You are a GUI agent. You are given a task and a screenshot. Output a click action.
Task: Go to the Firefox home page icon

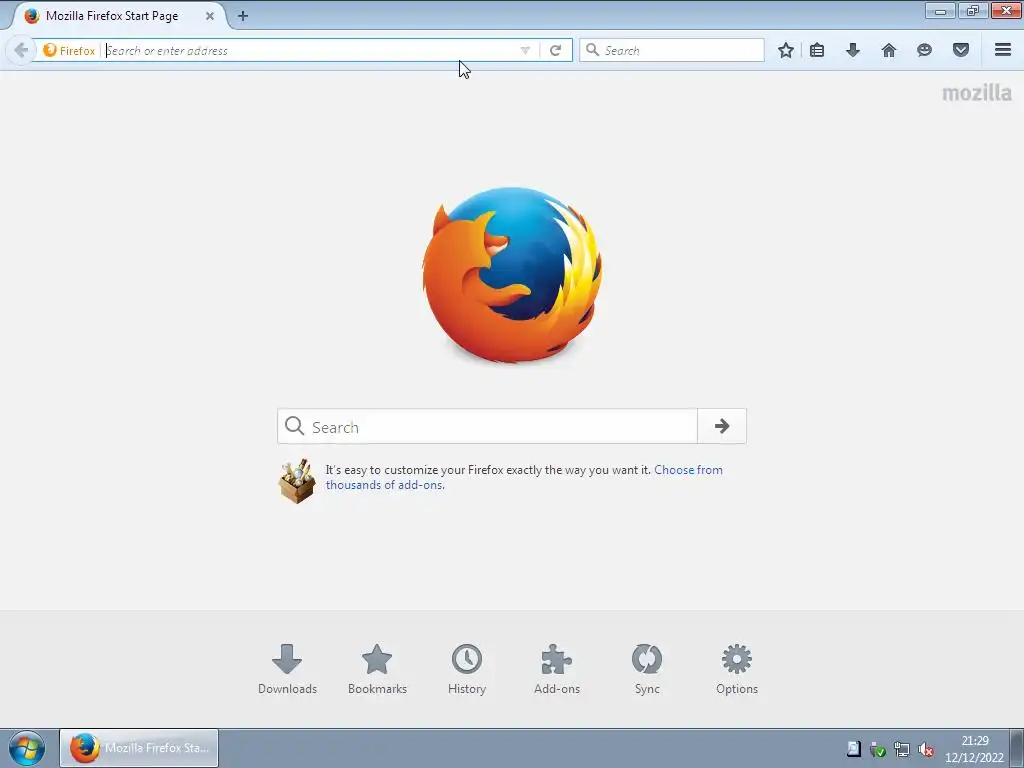coord(889,50)
